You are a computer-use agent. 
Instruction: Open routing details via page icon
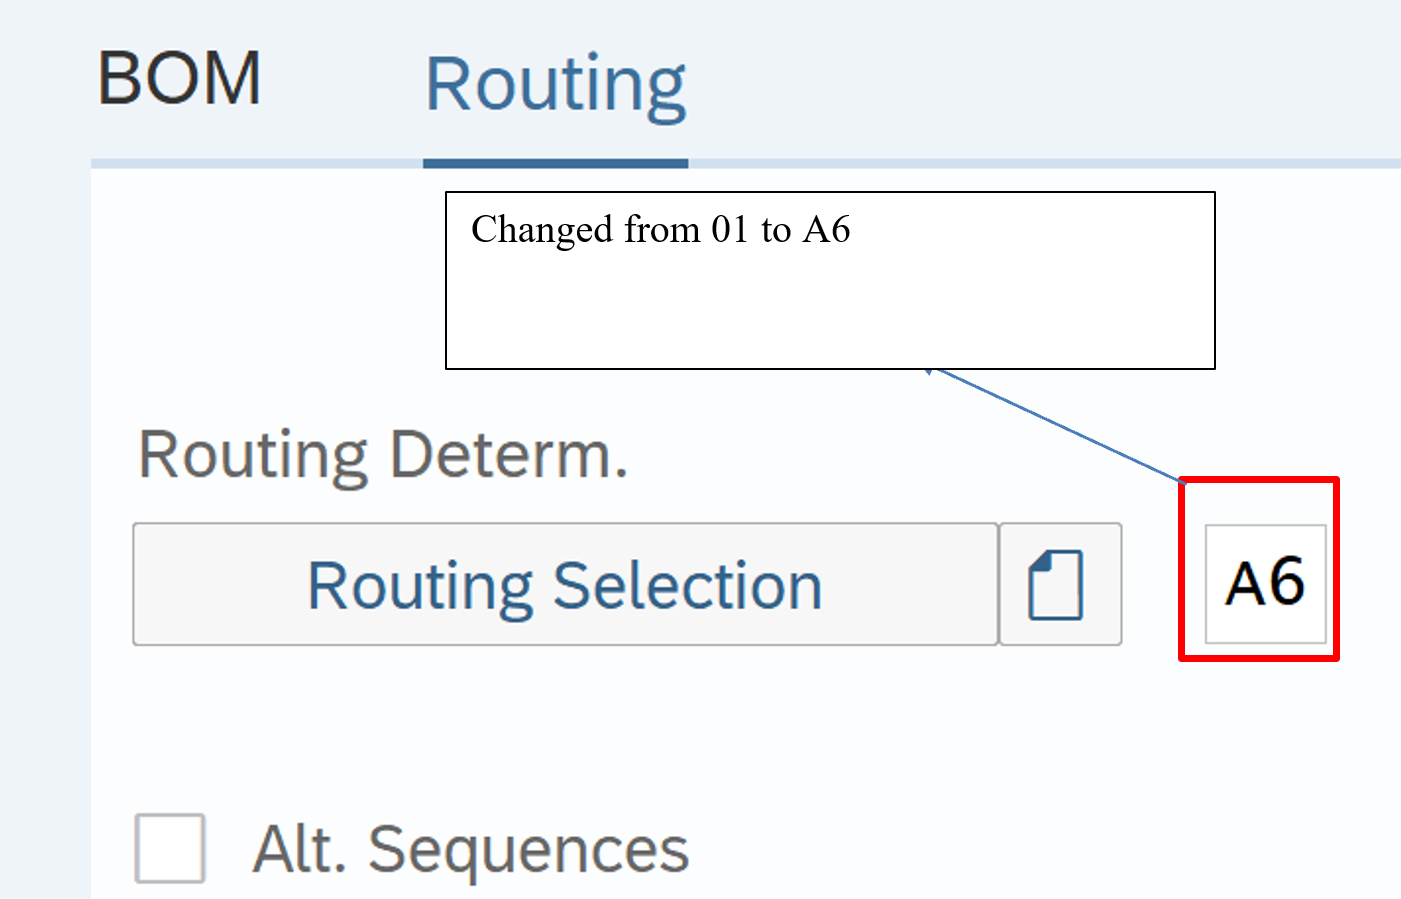(1059, 585)
